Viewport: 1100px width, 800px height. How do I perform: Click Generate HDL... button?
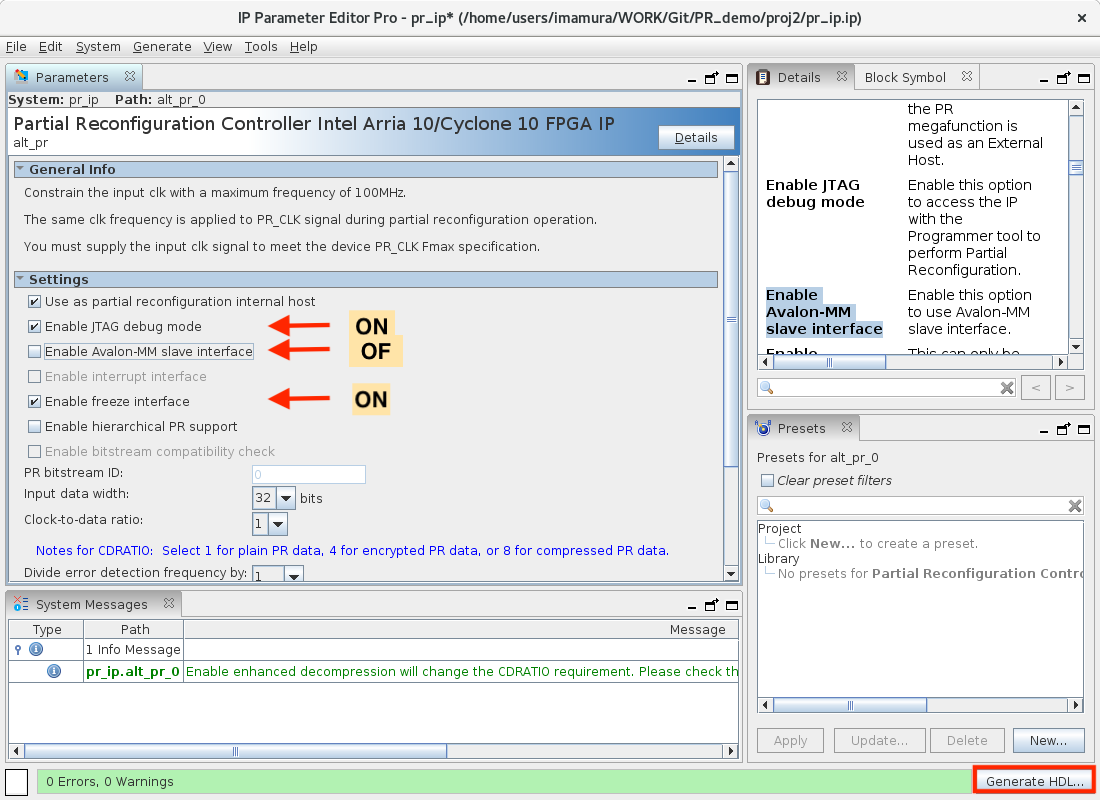(1034, 781)
